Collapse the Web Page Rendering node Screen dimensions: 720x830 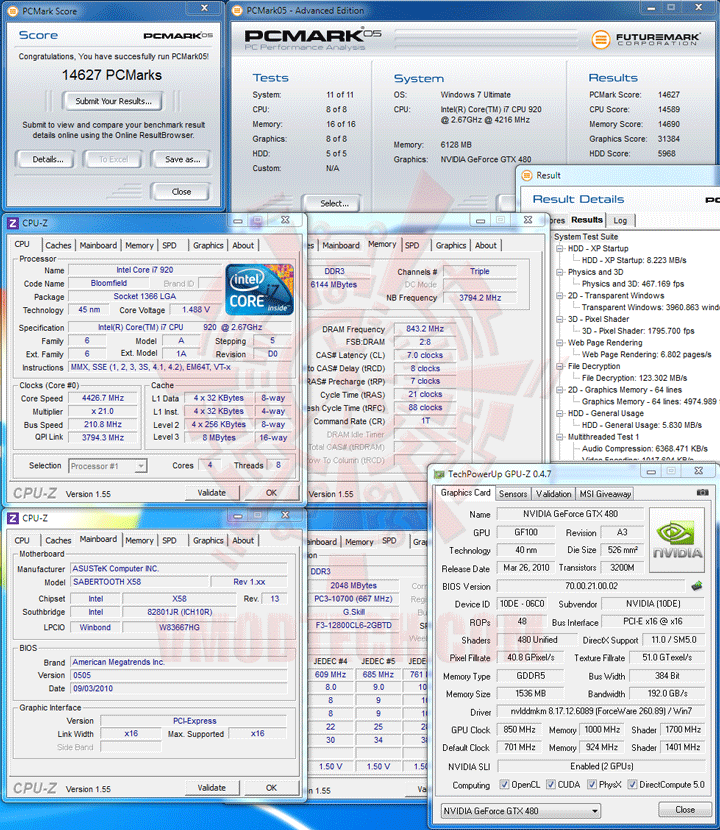coord(560,342)
